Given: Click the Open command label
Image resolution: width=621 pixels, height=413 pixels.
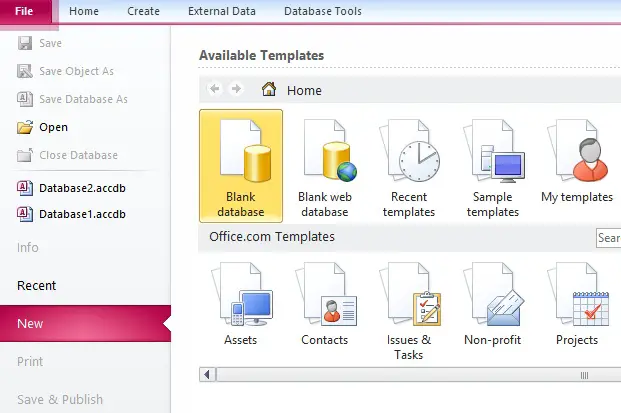Looking at the screenshot, I should pos(53,127).
